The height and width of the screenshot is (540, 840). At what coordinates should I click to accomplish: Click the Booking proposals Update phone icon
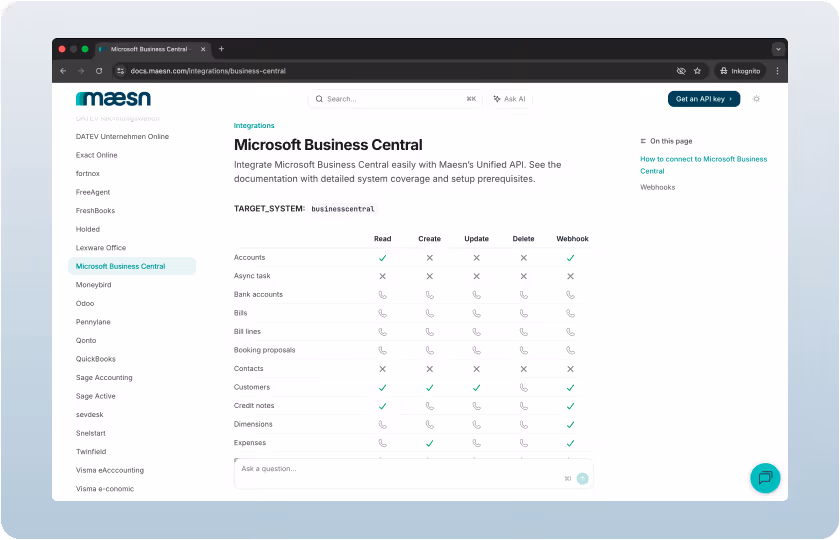point(476,350)
